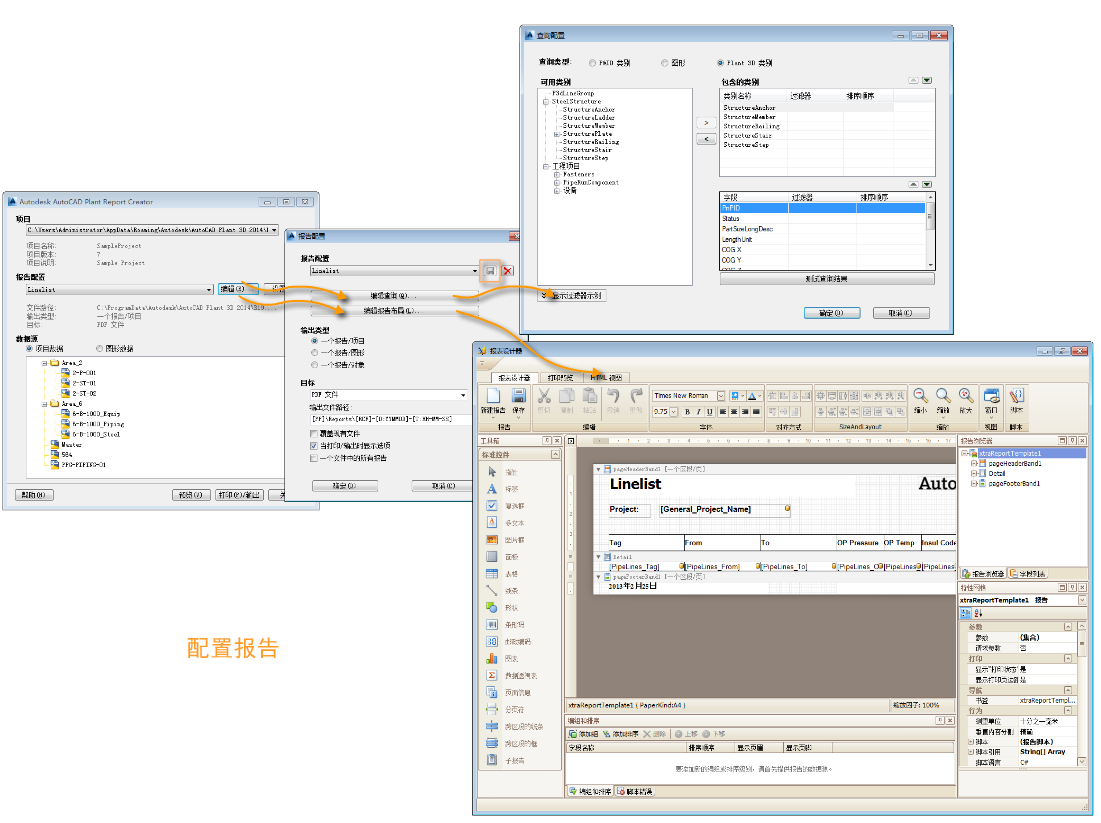1101x823 pixels.
Task: Uncheck show options when printing checkbox
Action: point(314,446)
